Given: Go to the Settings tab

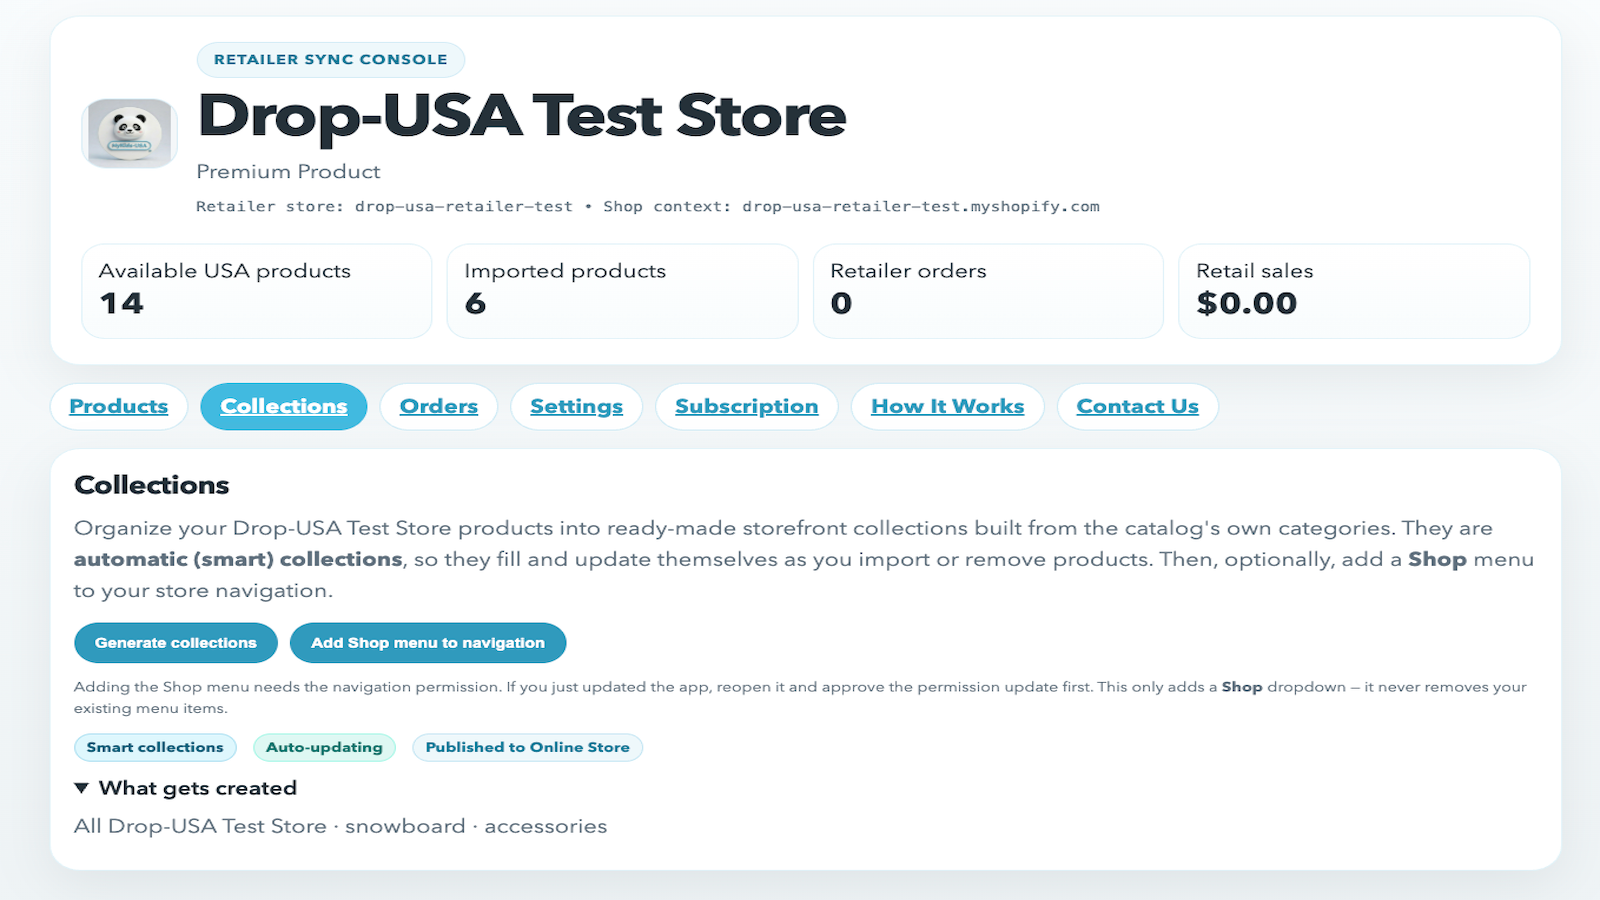Looking at the screenshot, I should pos(576,406).
